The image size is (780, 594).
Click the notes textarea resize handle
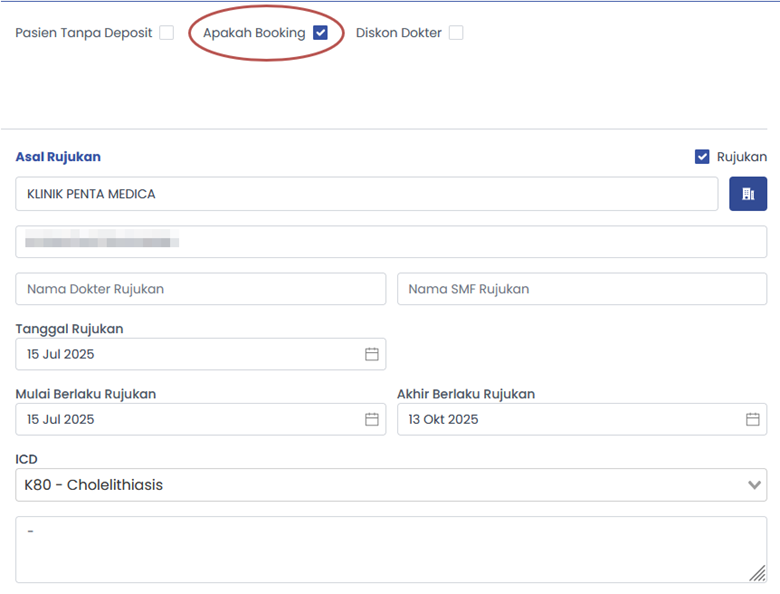758,573
